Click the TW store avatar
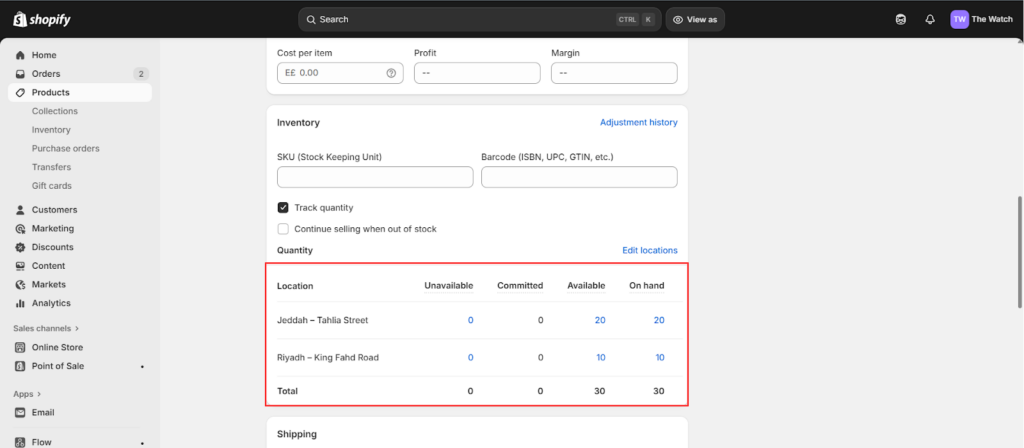This screenshot has height=448, width=1024. pos(959,19)
